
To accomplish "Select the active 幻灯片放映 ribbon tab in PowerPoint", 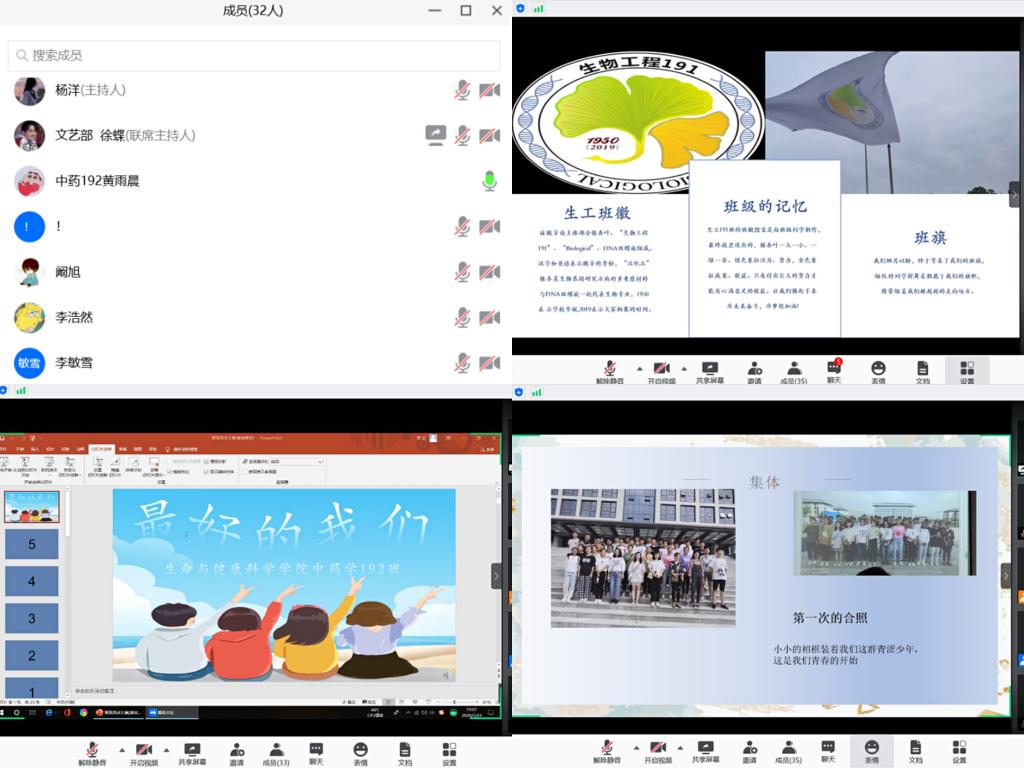I will 103,449.
